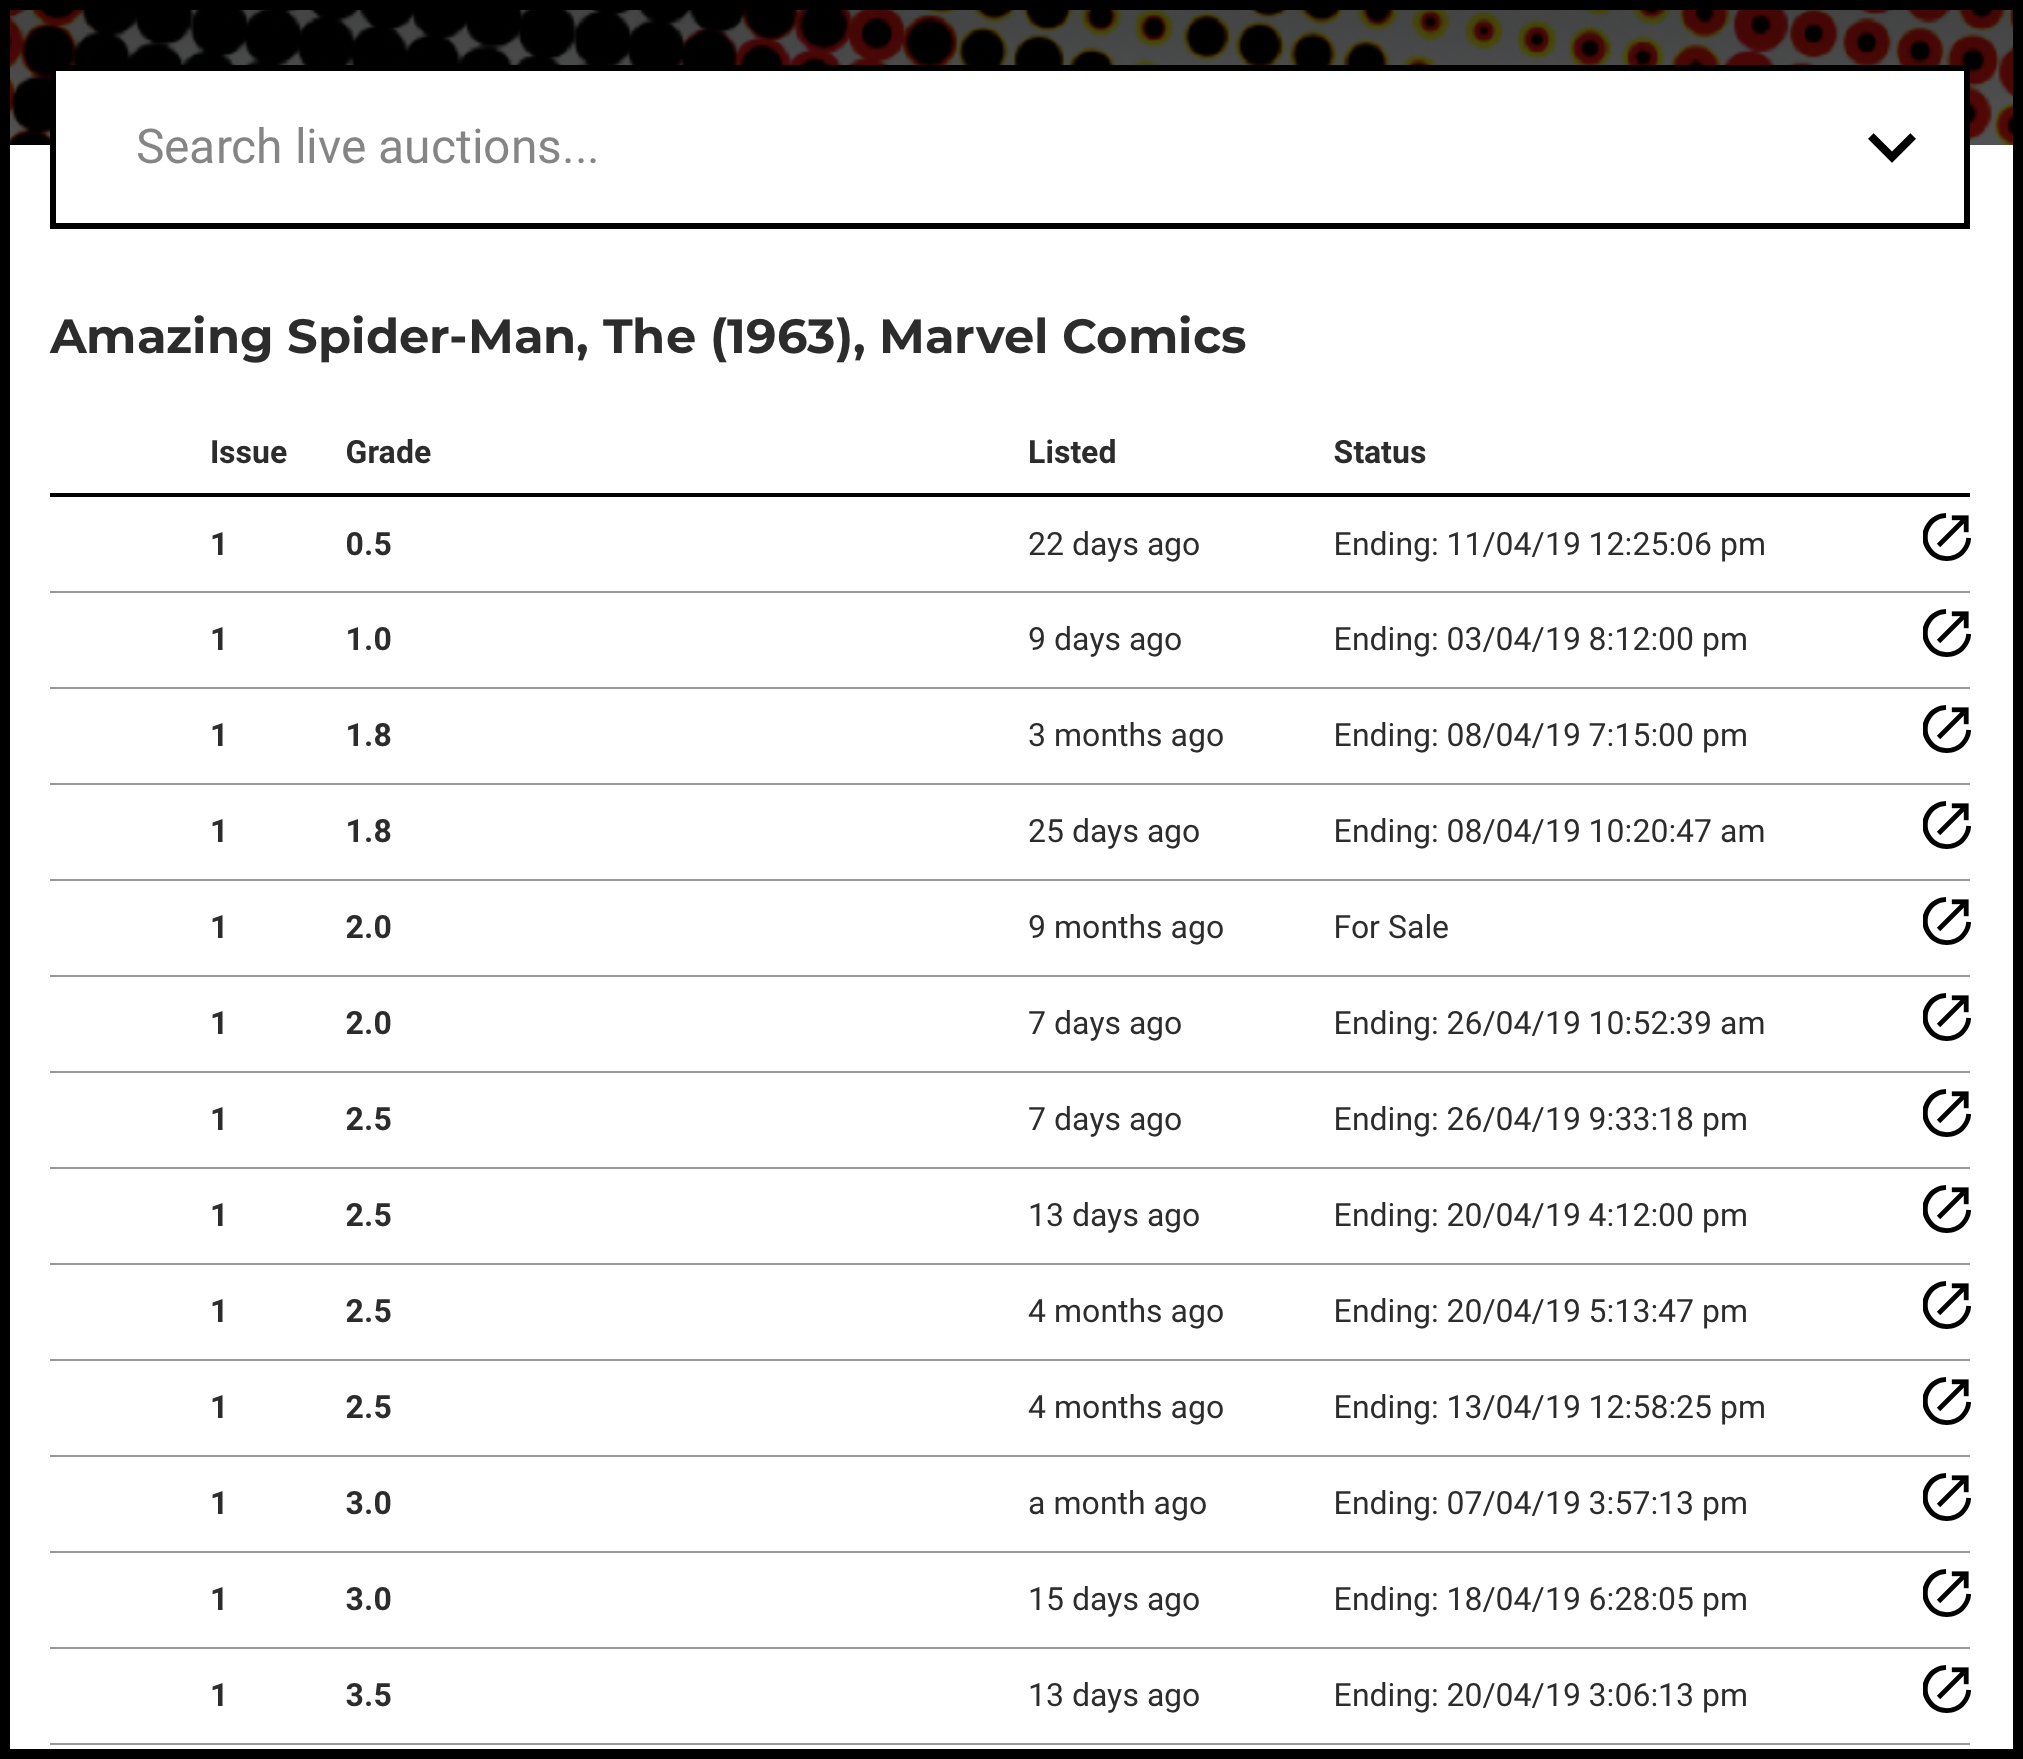
Task: Open external link for grade 0.5 listing
Action: point(1946,538)
